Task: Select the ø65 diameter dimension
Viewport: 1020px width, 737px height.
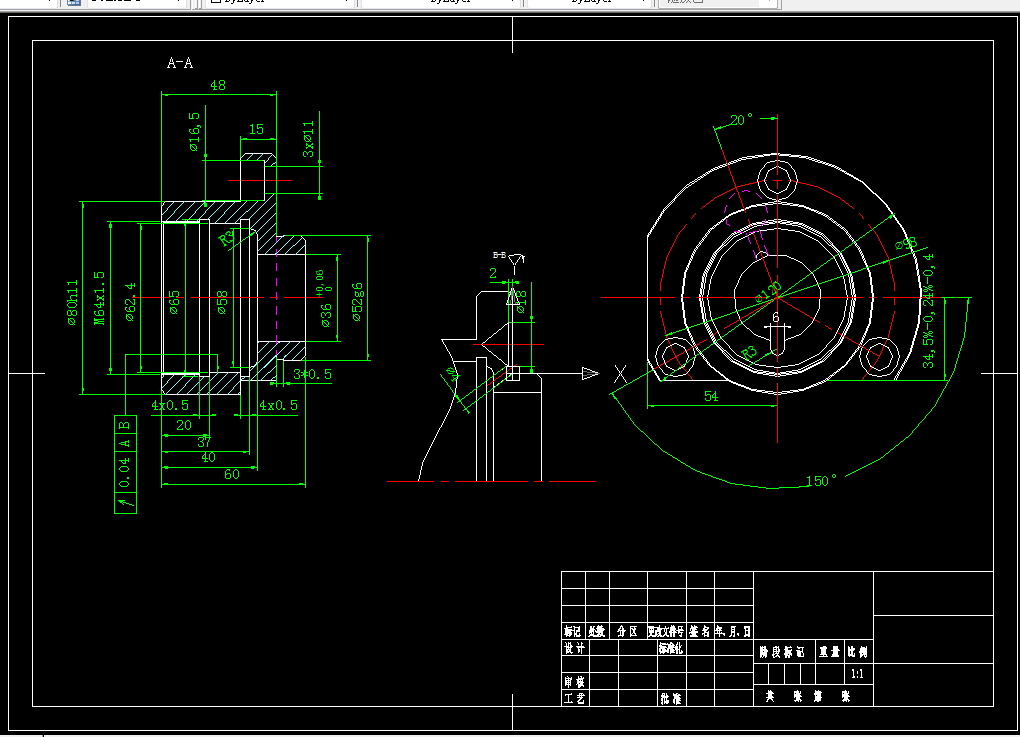Action: (174, 302)
